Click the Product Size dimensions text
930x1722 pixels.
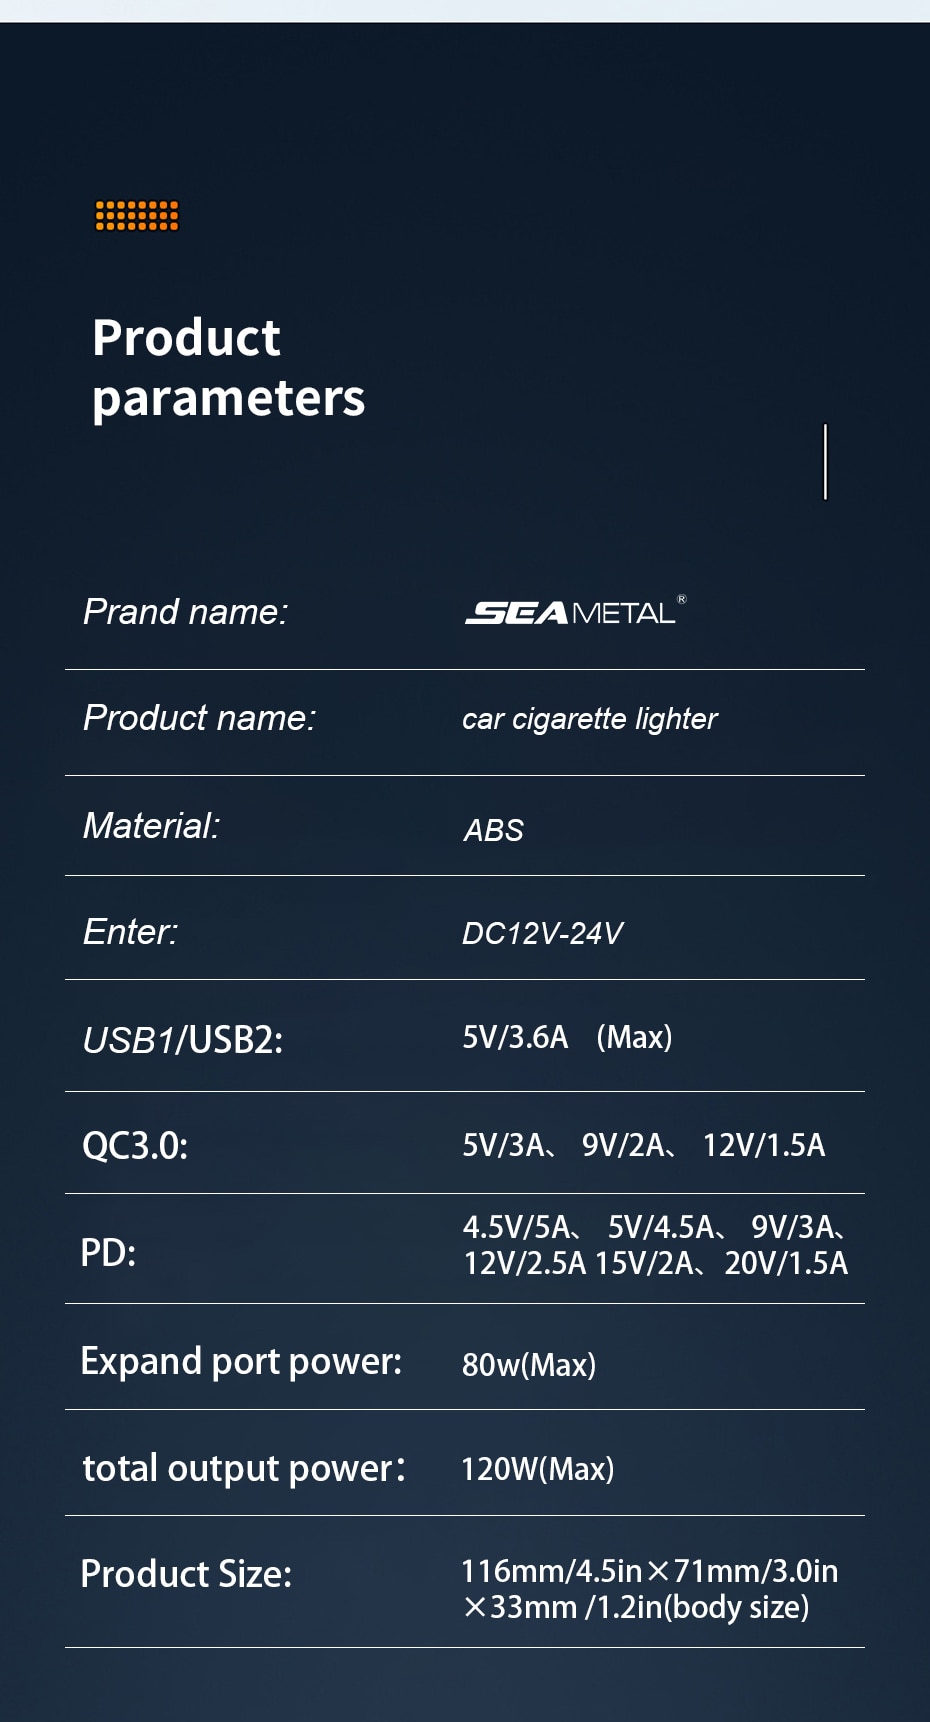click(x=650, y=1589)
